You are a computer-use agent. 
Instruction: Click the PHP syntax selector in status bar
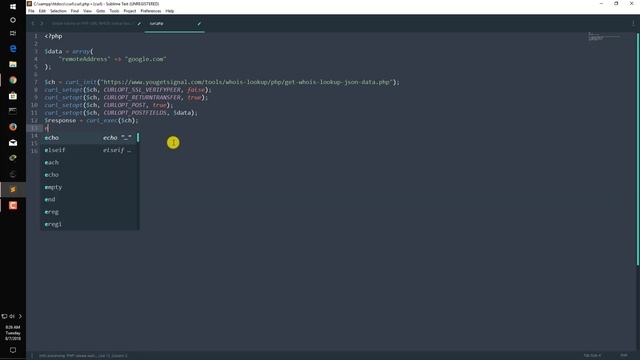tap(624, 356)
